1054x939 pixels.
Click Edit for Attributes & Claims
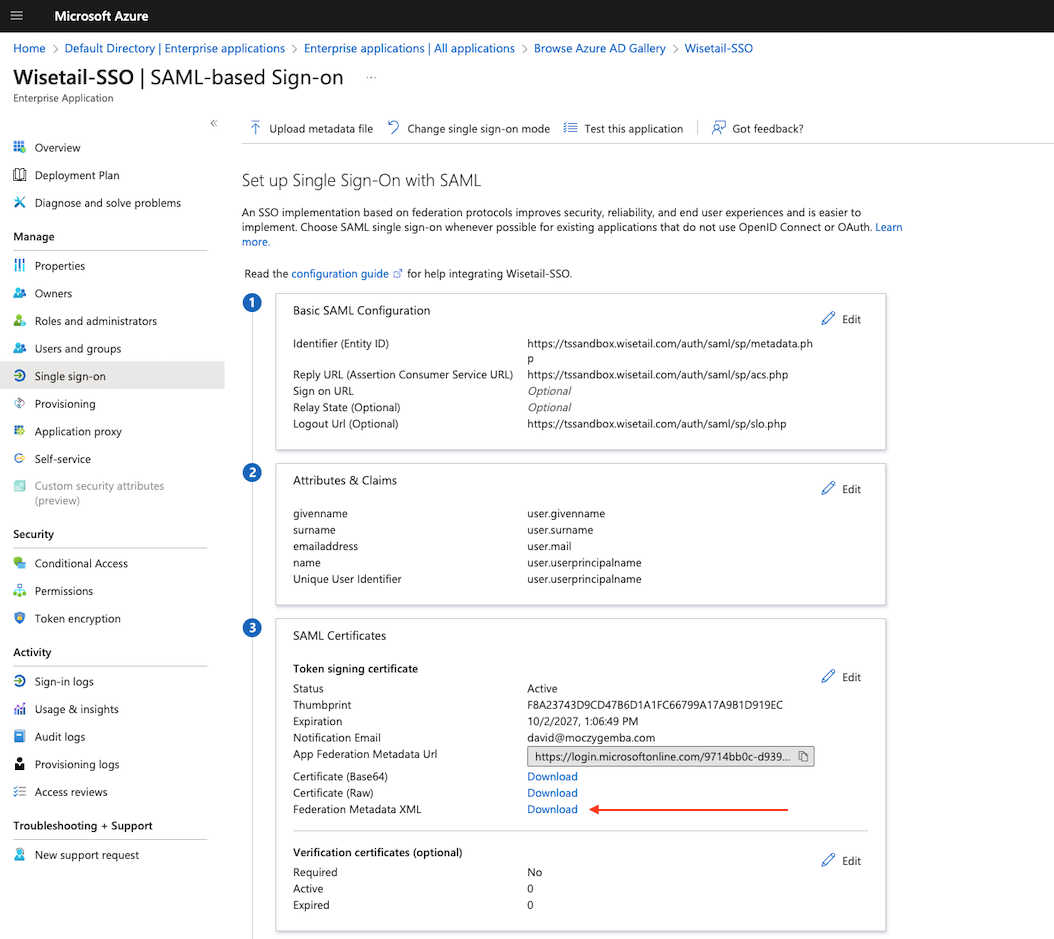click(841, 489)
